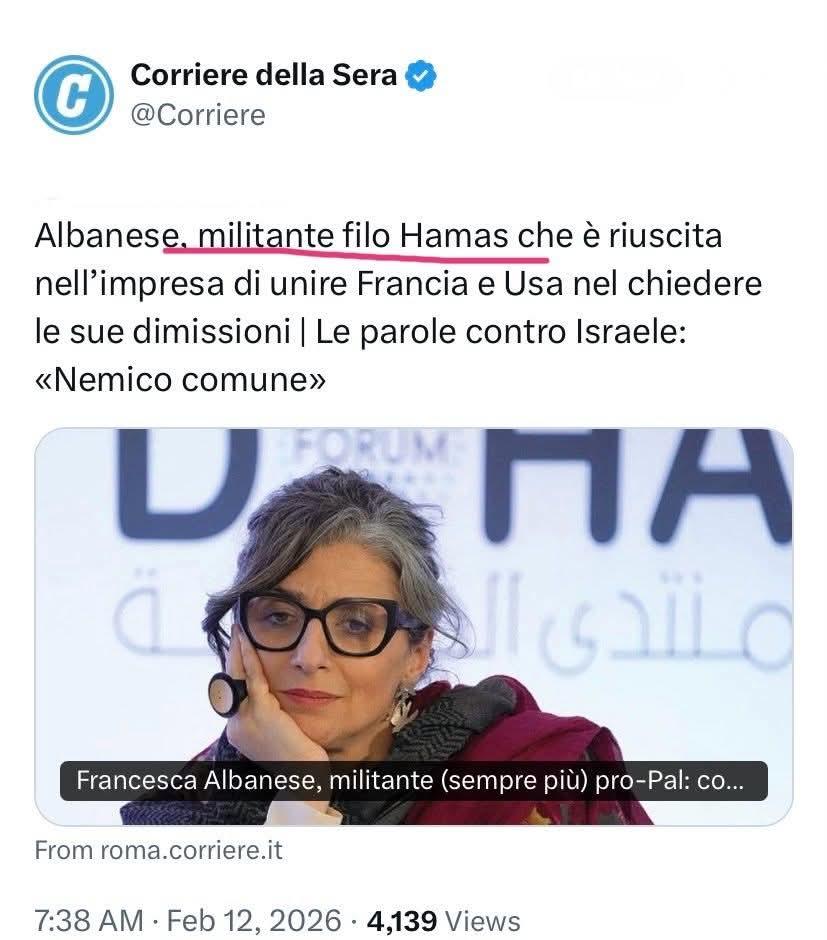Tap the phrase Le parole contro Israele

500,332
